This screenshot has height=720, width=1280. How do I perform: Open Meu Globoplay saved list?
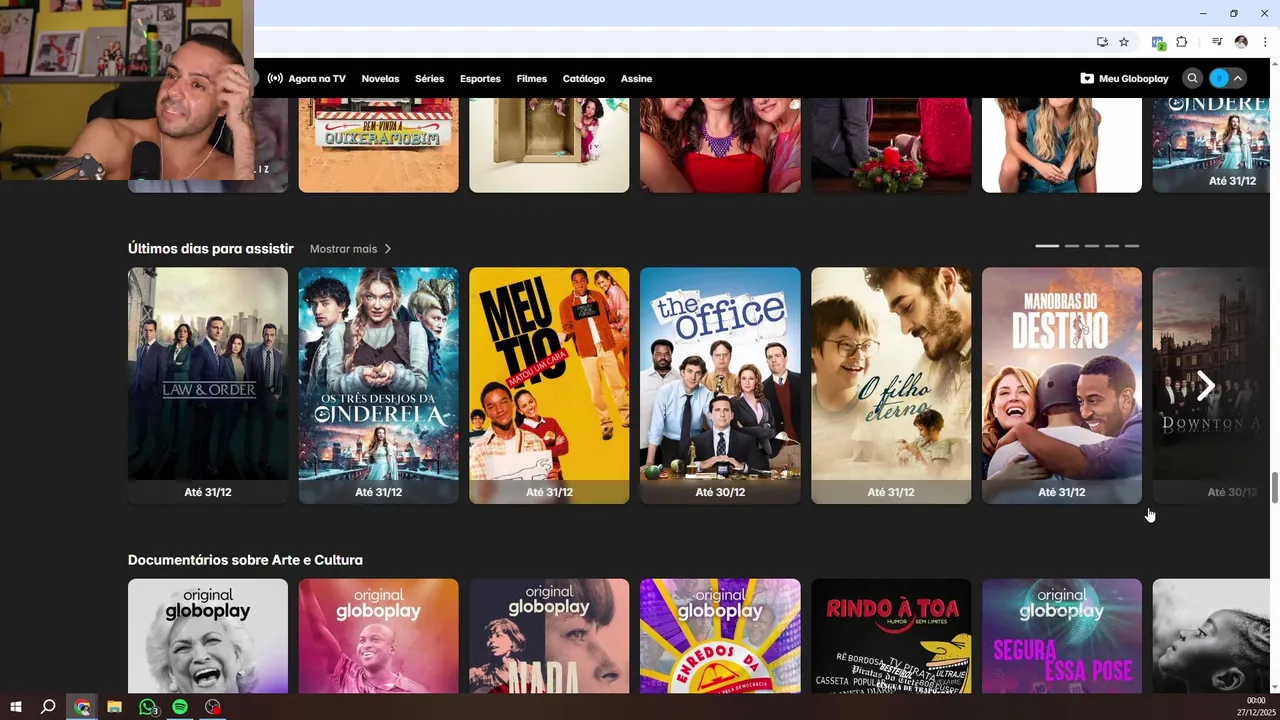click(1124, 78)
